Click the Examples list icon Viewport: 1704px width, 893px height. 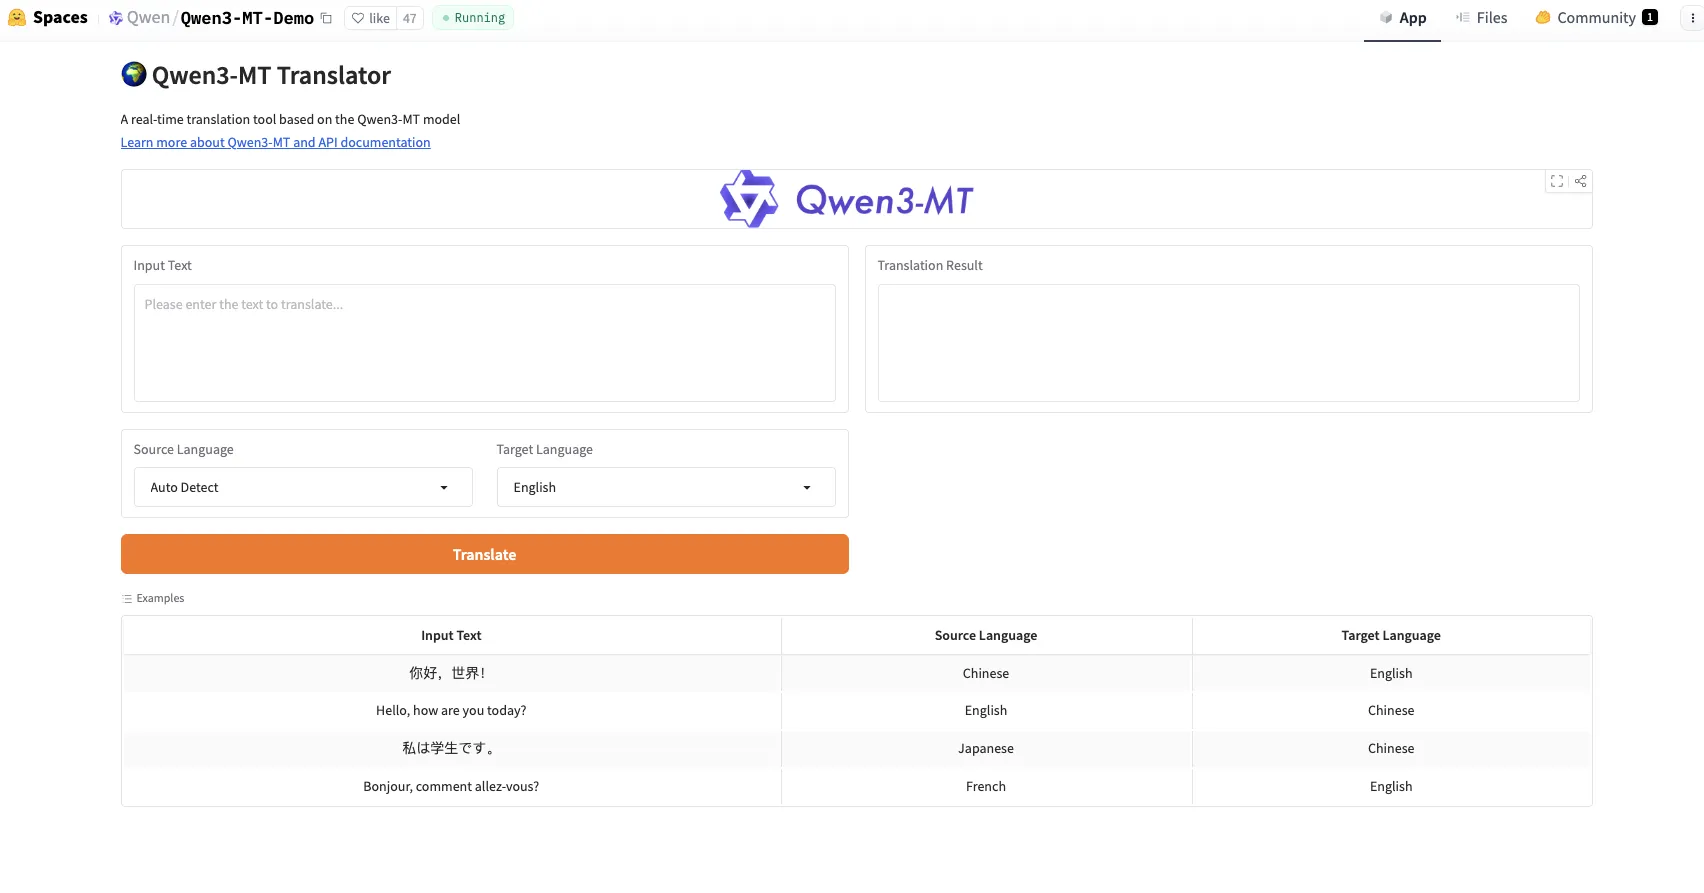click(127, 598)
